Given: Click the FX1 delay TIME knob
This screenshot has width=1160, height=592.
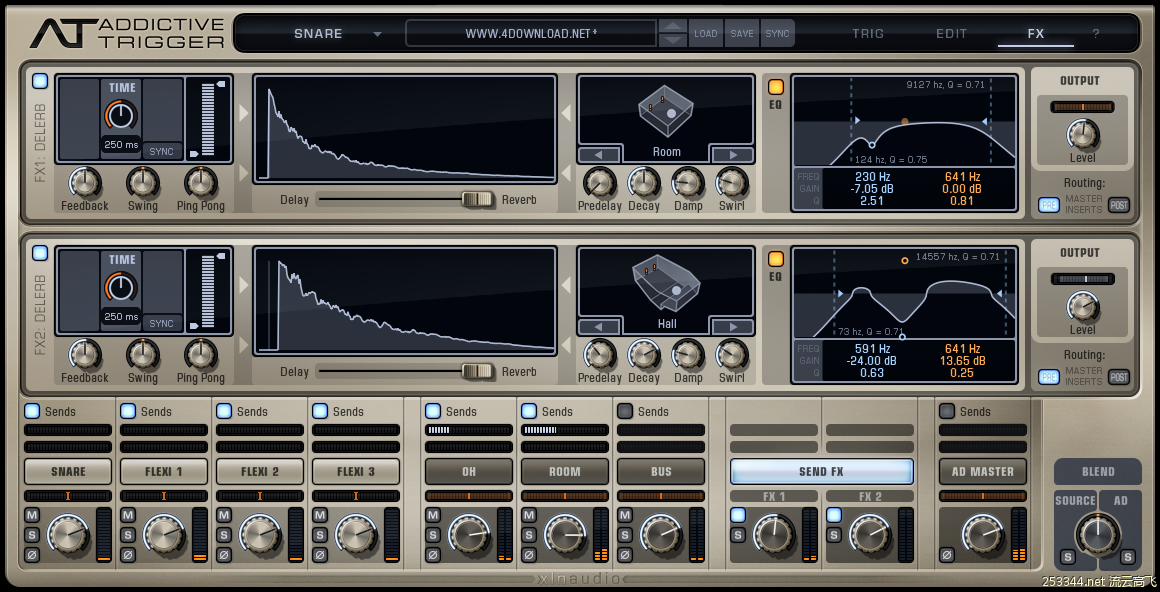Looking at the screenshot, I should pos(121,115).
